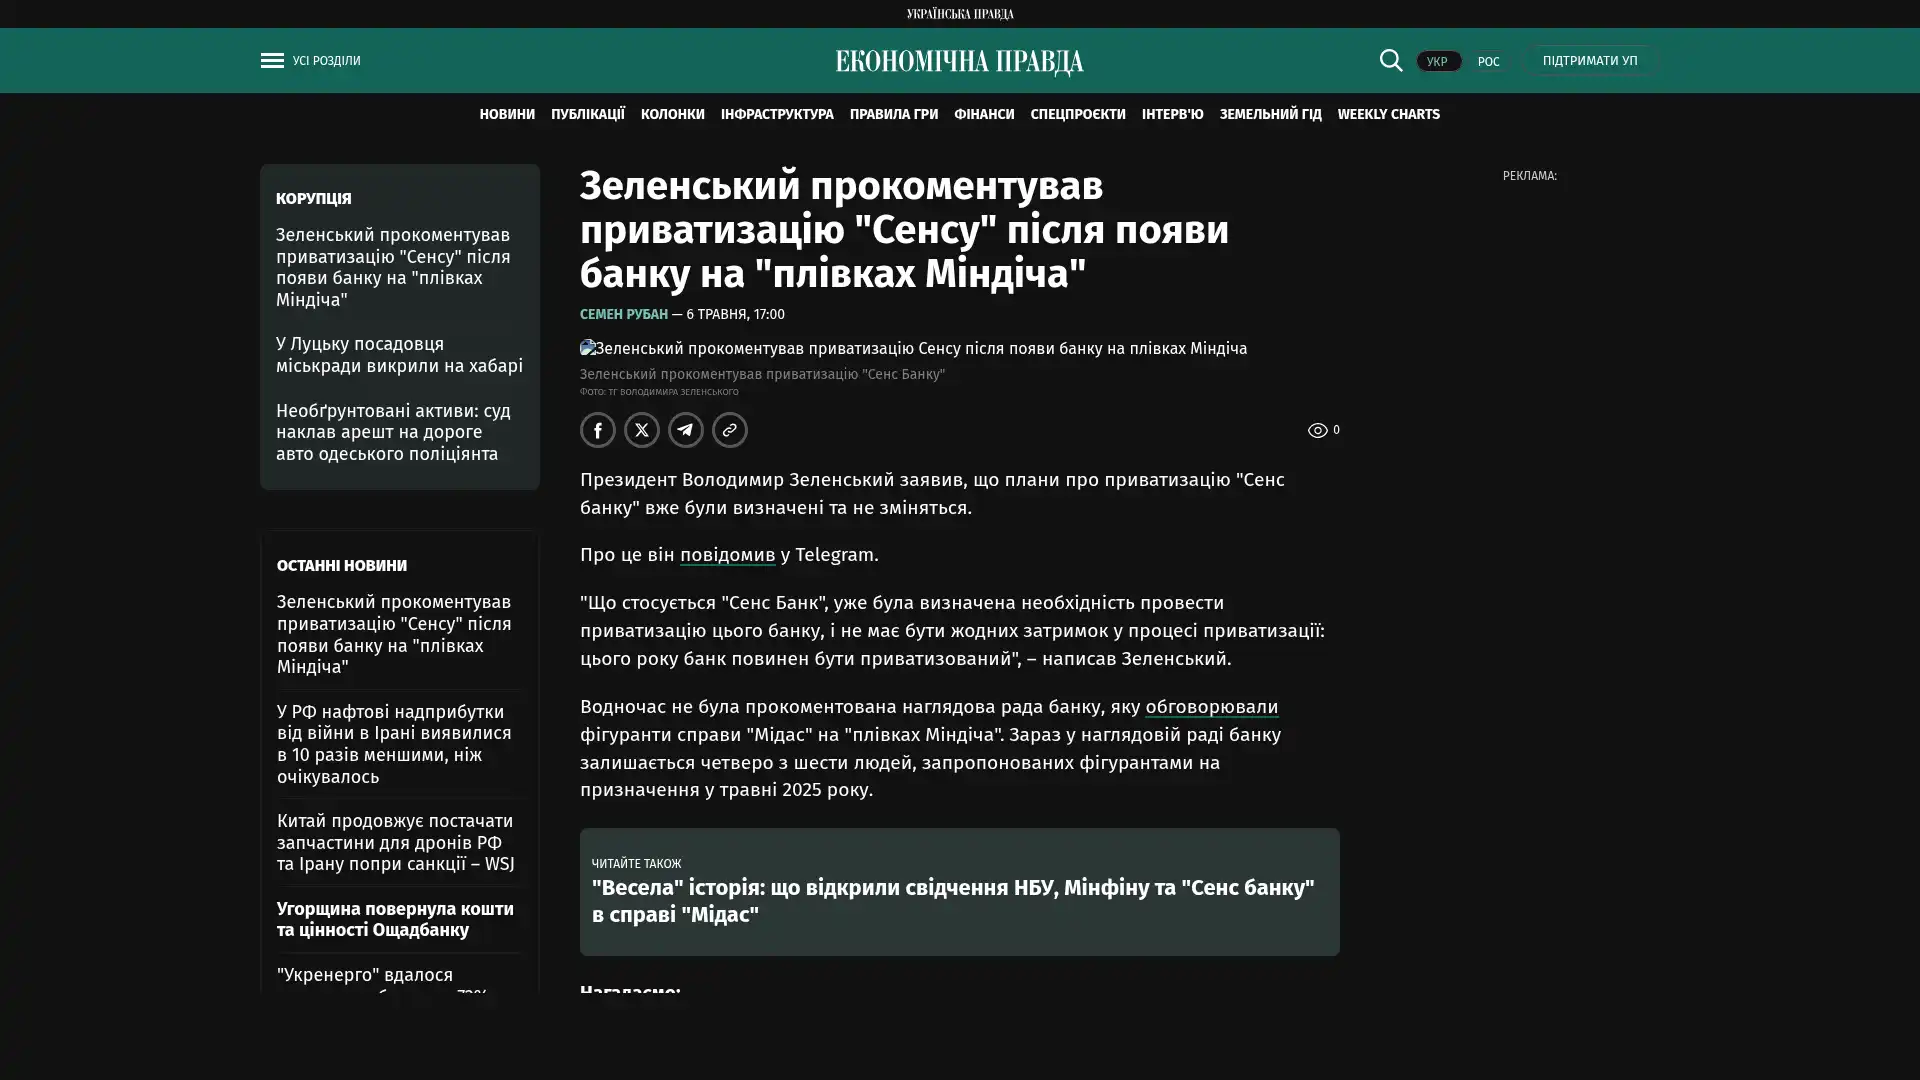
Task: Click the Економічна правда logo
Action: pyautogui.click(x=959, y=62)
